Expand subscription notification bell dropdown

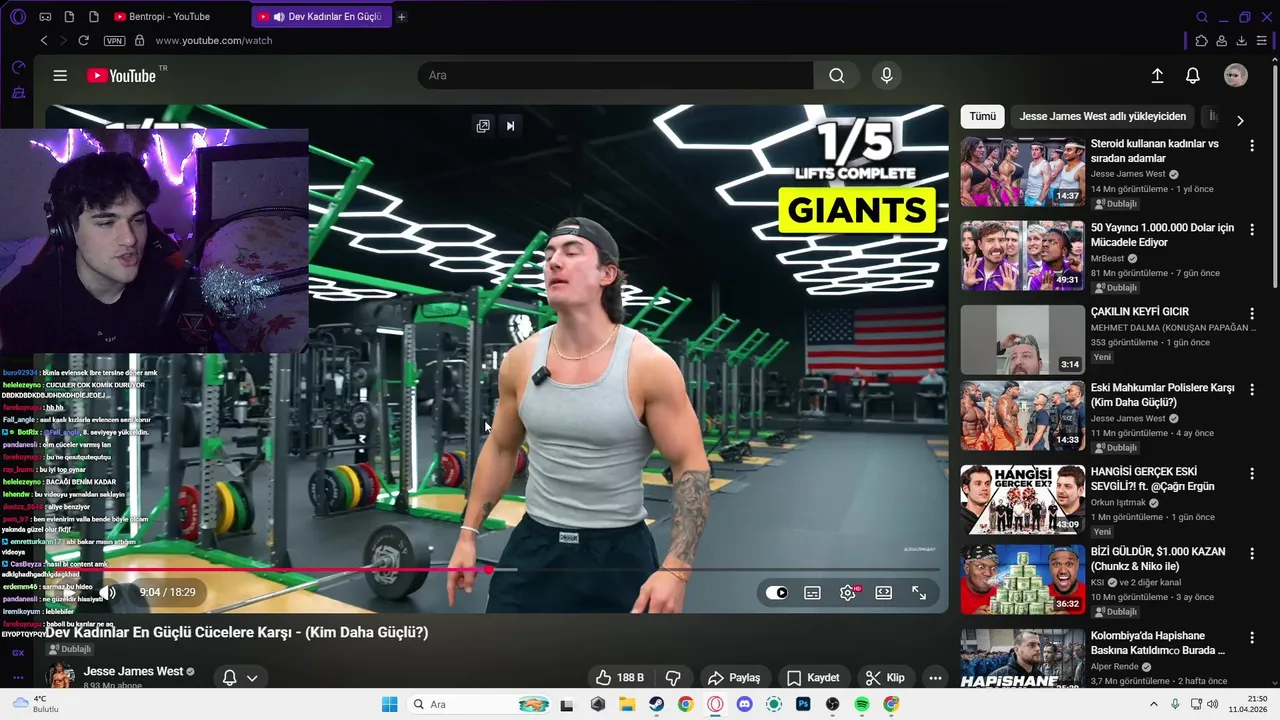tap(240, 678)
